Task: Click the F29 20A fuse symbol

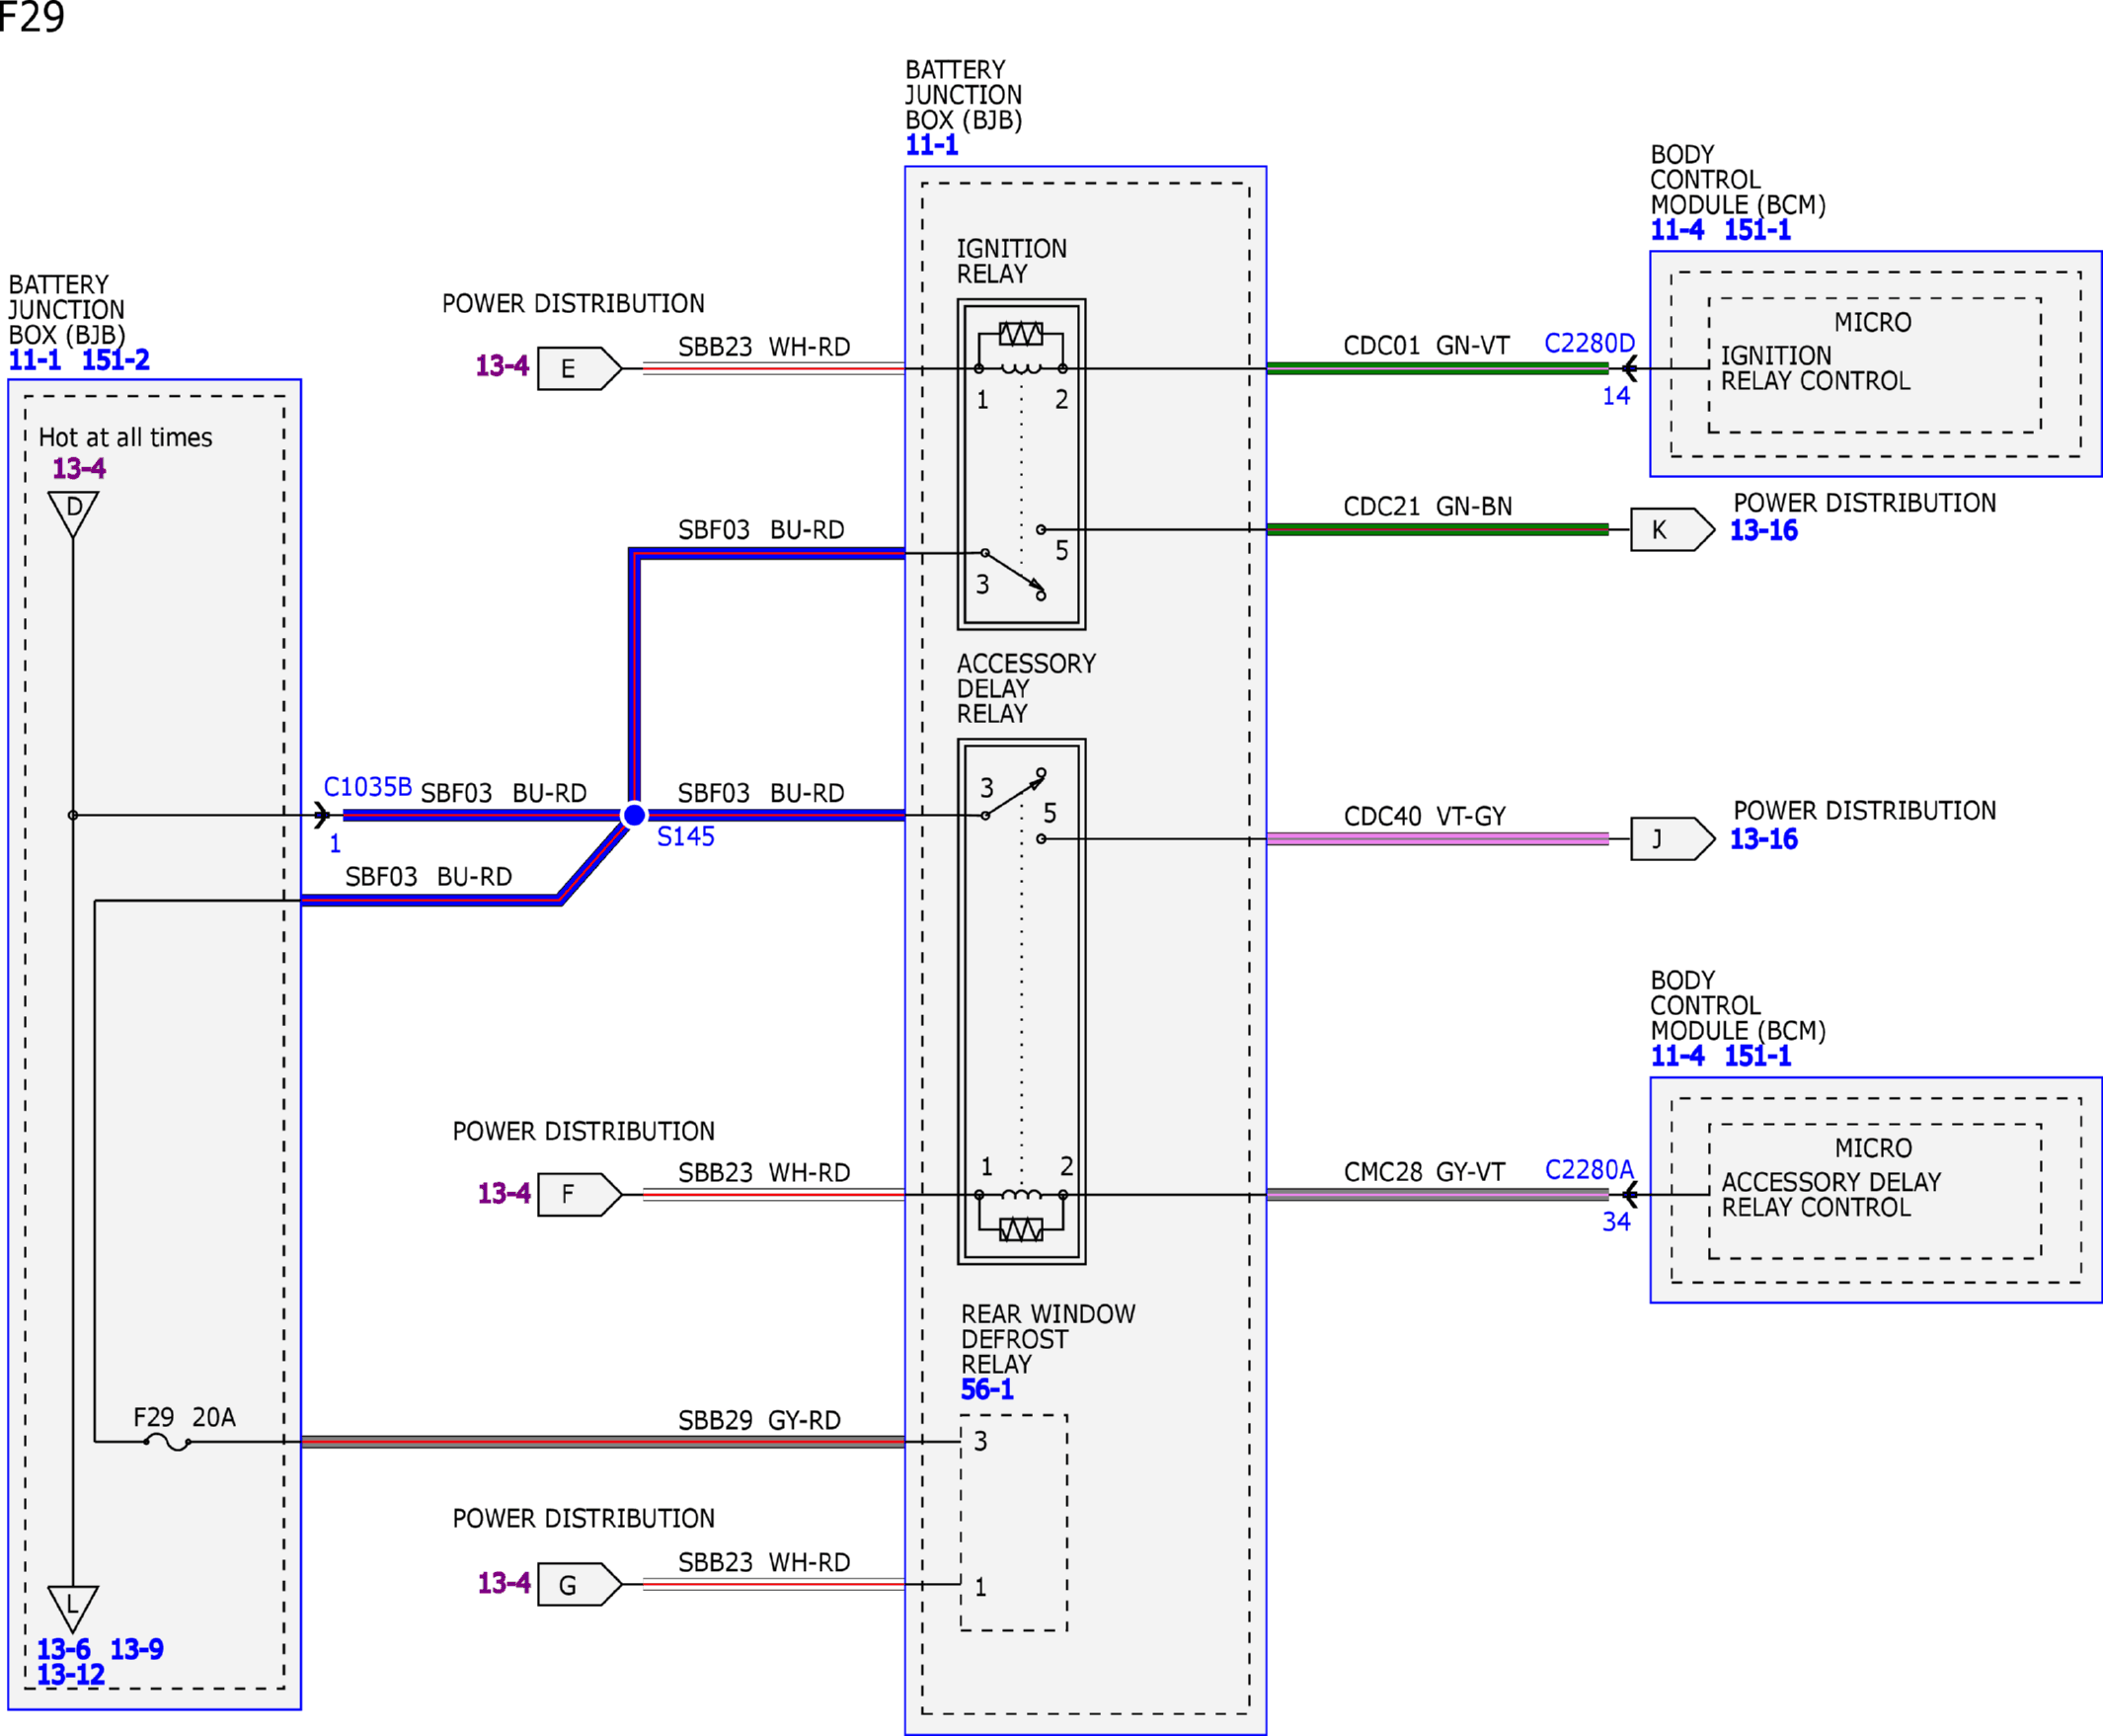Action: (x=167, y=1441)
